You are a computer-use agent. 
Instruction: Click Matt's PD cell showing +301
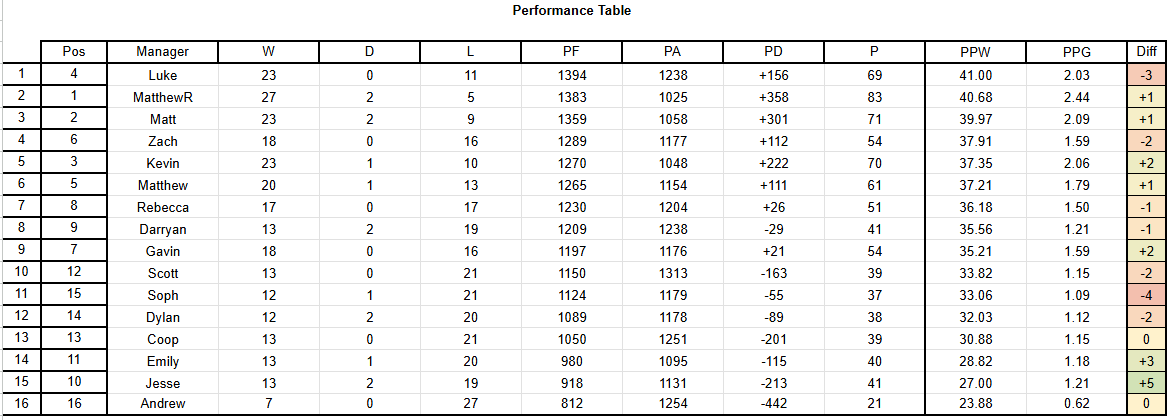773,119
